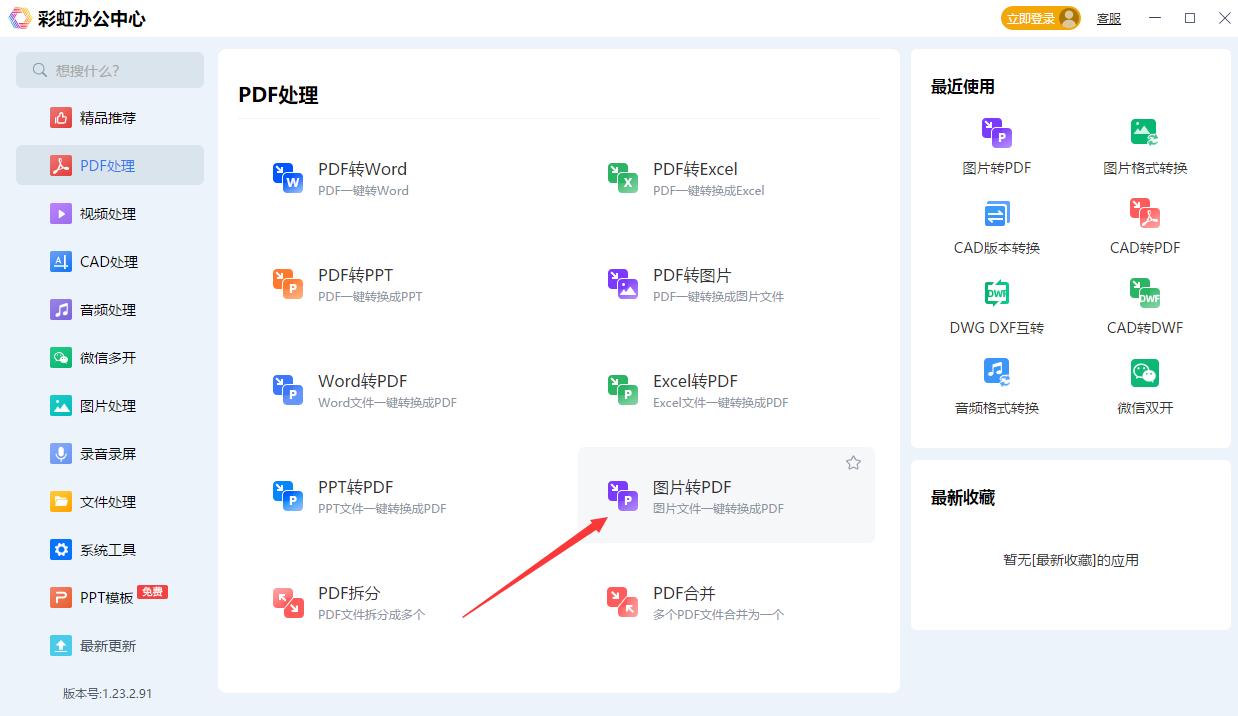
Task: Switch to the 视频处理 section
Action: (x=110, y=213)
